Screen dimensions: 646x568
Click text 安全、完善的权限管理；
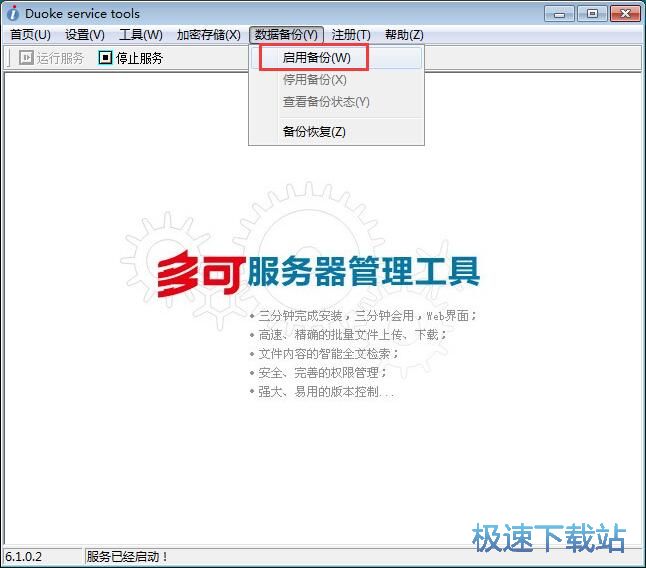(x=323, y=373)
